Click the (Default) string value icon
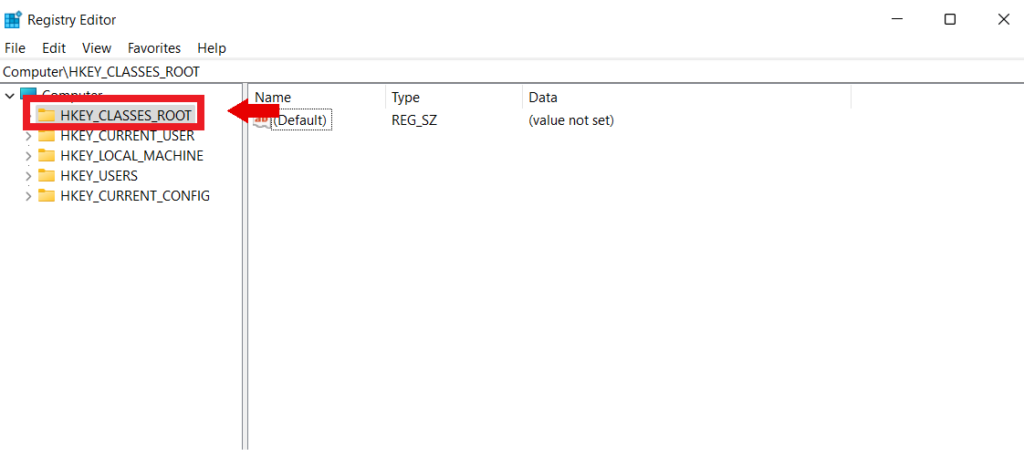 coord(263,120)
